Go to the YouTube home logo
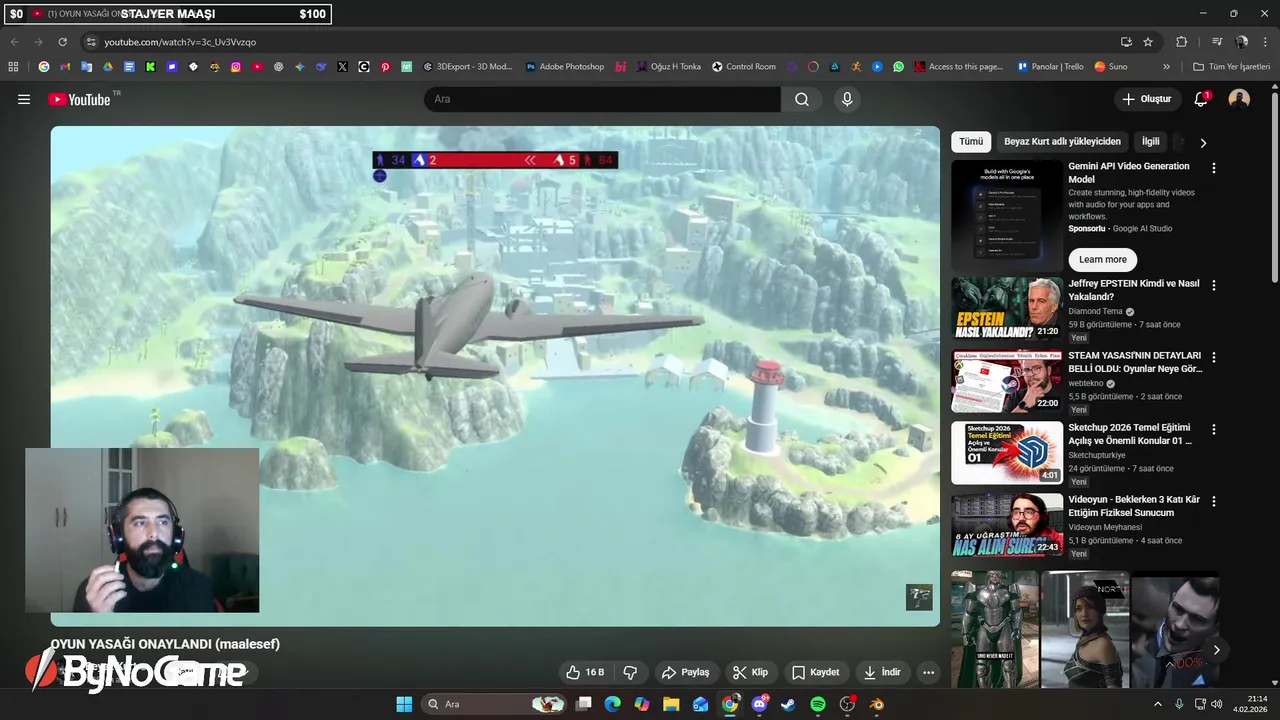 [82, 99]
